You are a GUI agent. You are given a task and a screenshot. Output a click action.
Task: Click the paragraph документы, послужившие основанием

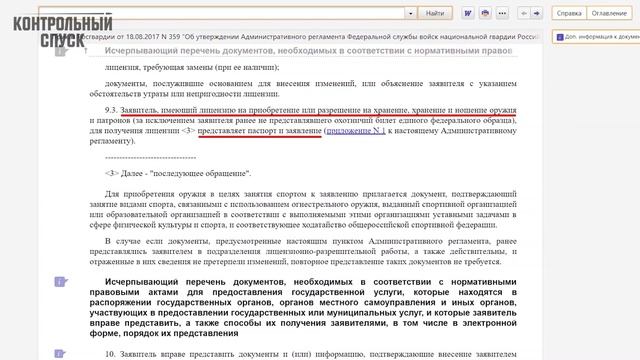coord(303,89)
